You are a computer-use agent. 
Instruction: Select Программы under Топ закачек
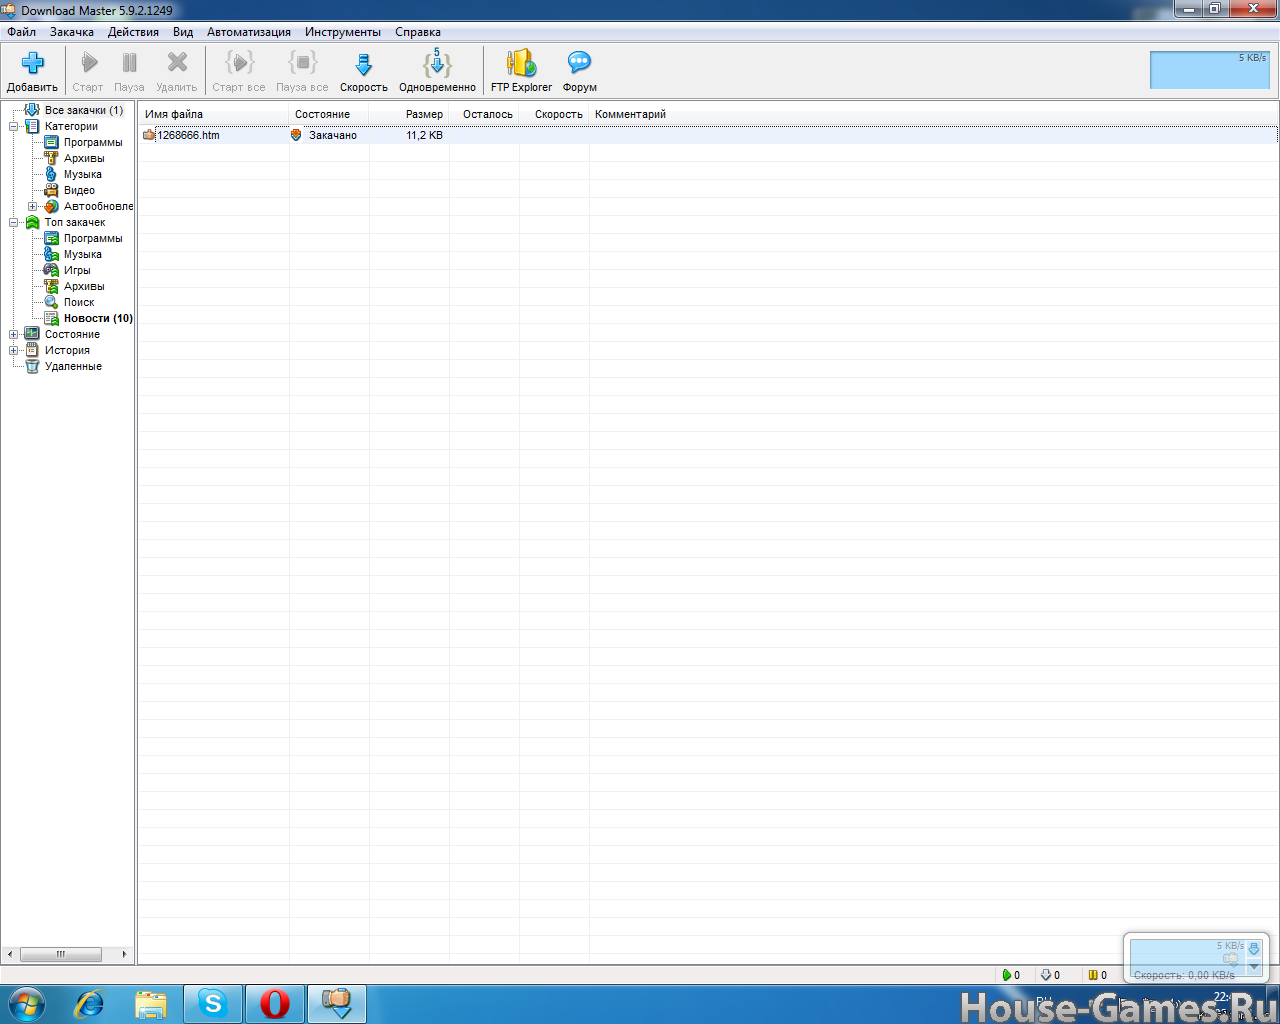tap(93, 238)
